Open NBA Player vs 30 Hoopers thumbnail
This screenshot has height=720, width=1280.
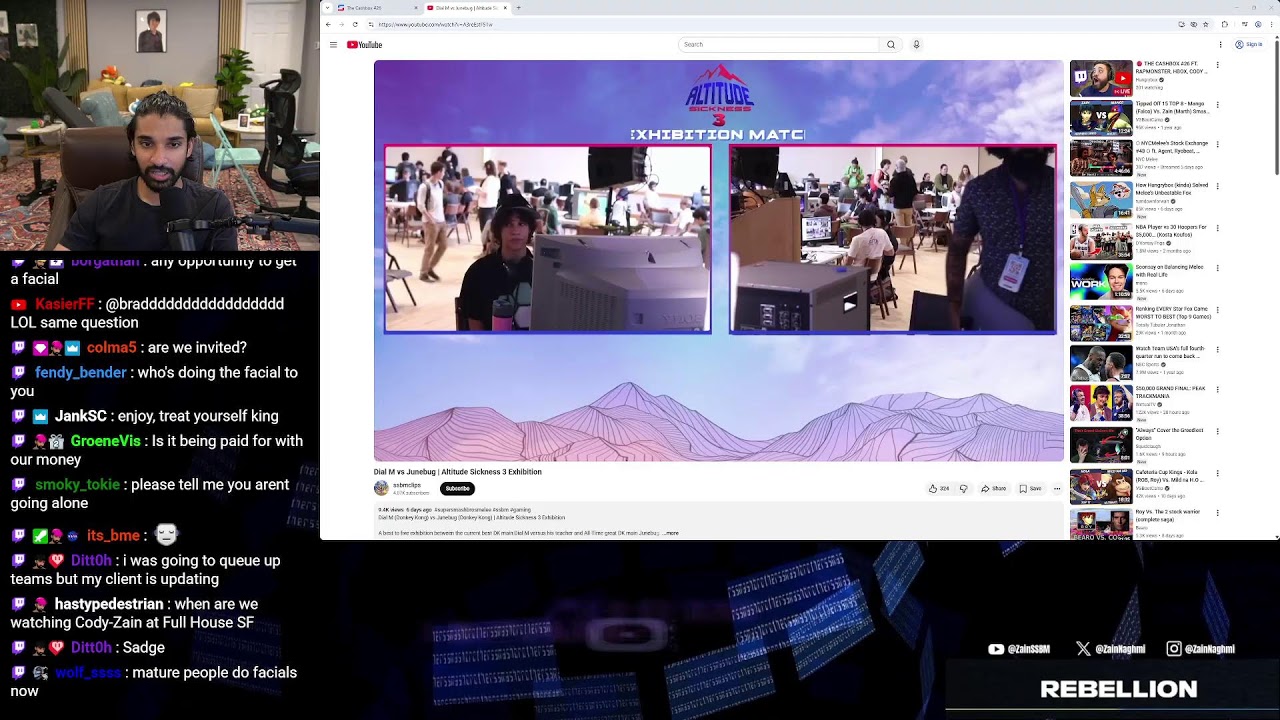[1101, 241]
